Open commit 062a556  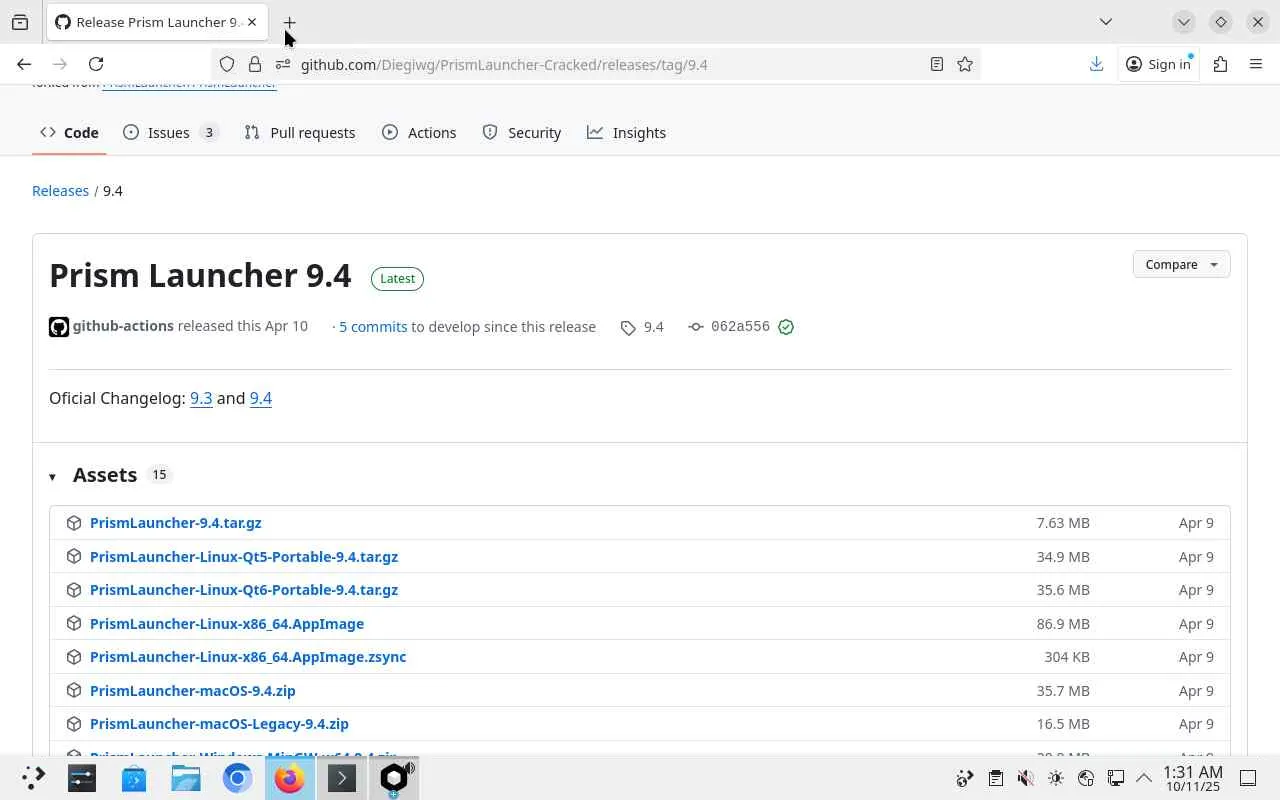740,327
